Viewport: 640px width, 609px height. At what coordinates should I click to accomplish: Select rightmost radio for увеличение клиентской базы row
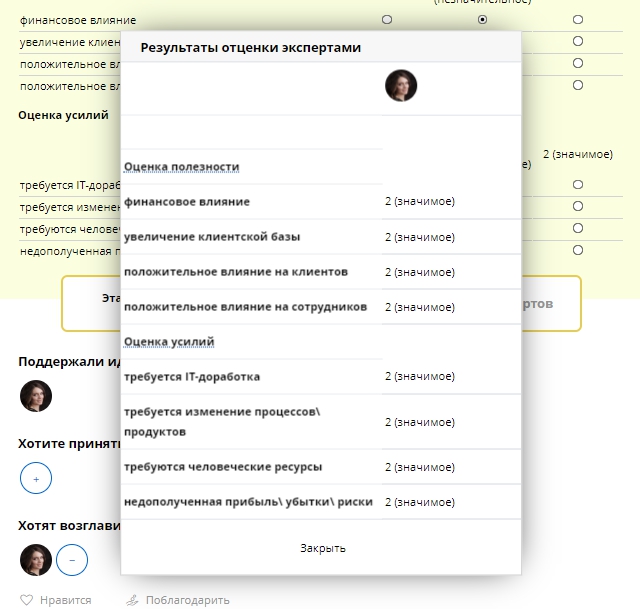(x=578, y=41)
